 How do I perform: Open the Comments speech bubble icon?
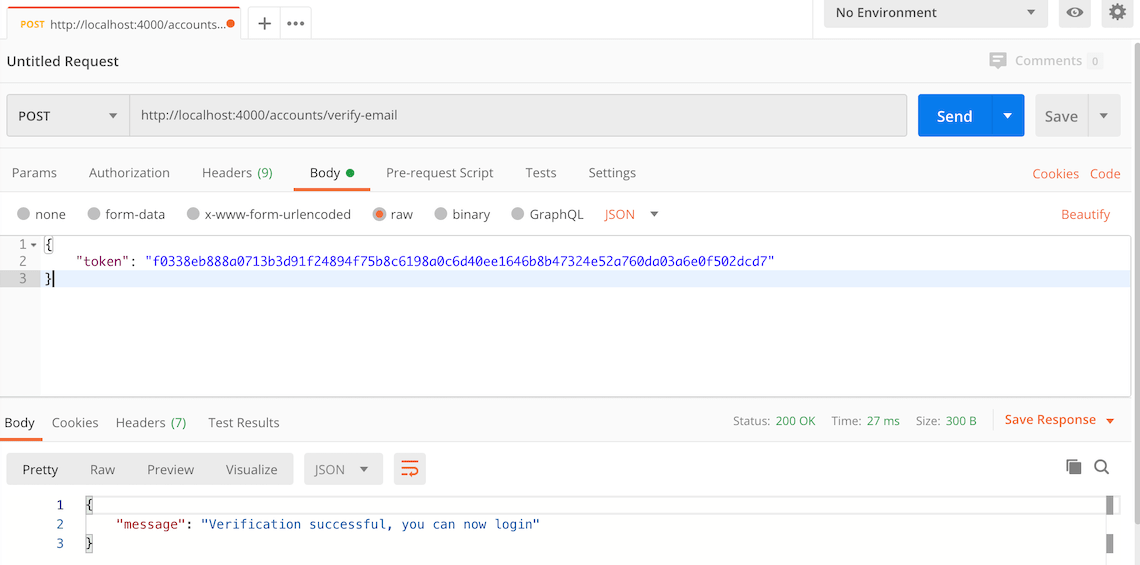click(998, 60)
